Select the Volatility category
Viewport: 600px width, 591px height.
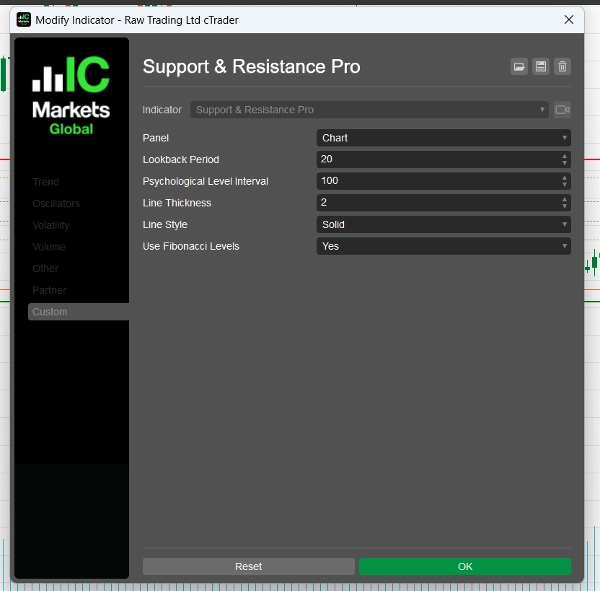pos(51,225)
